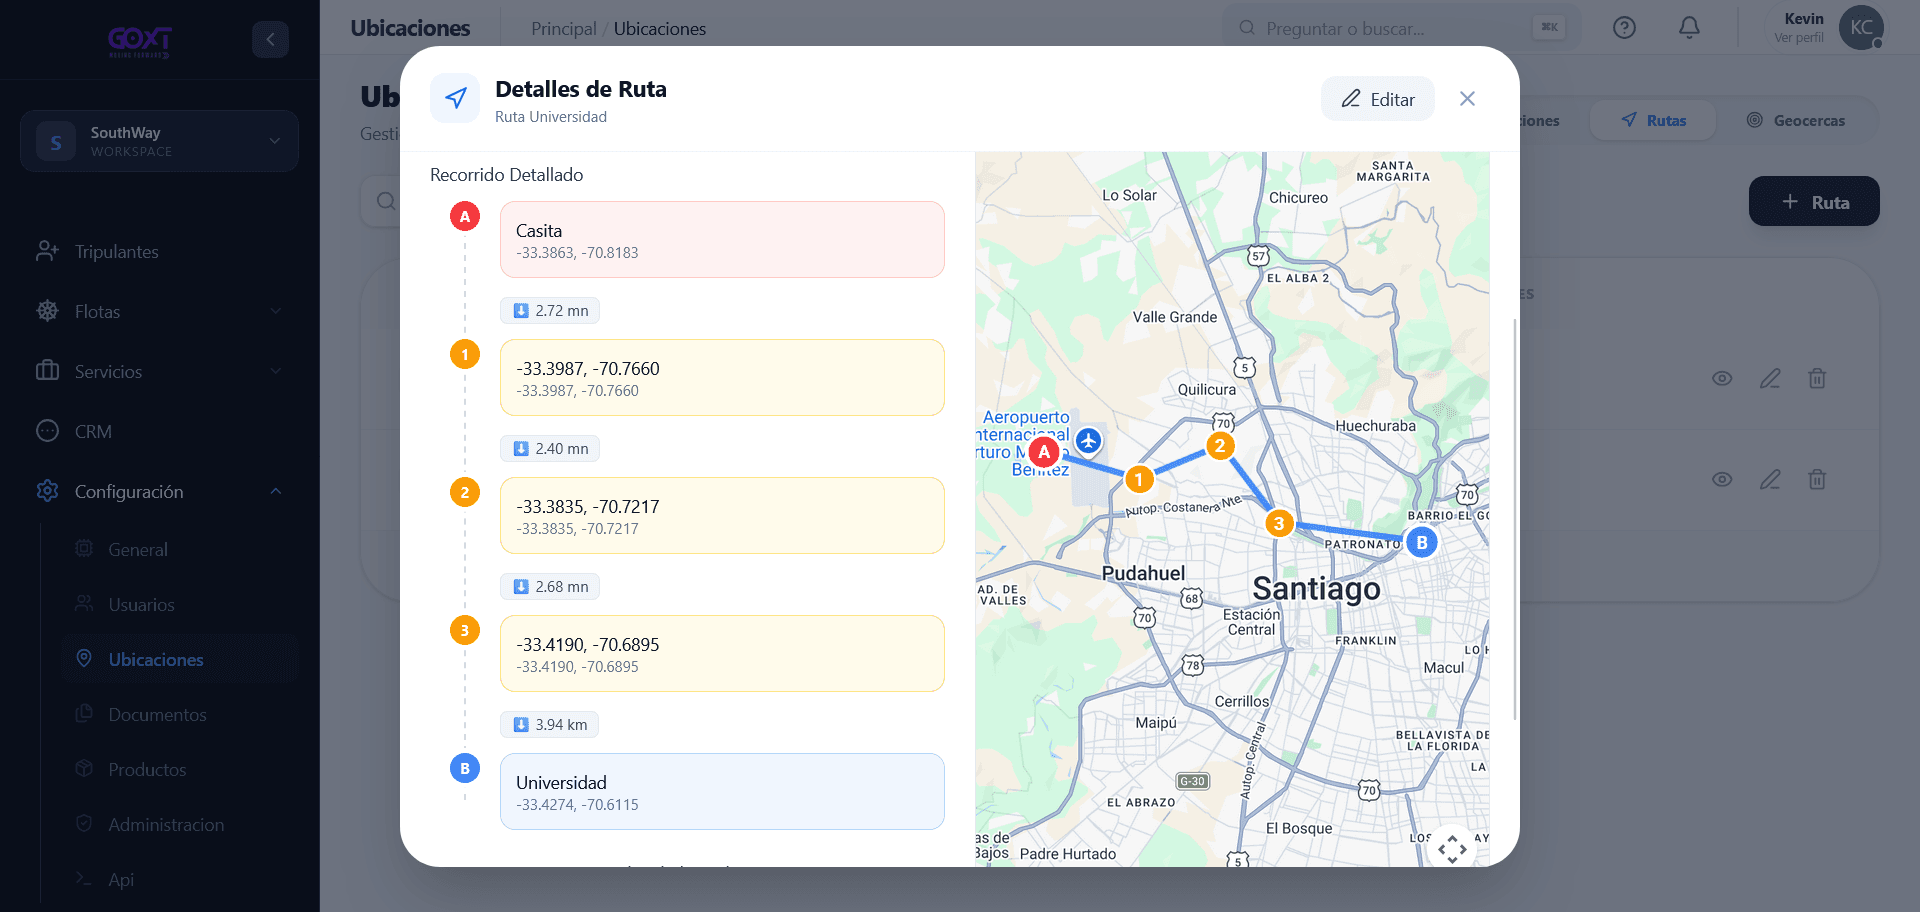Screen dimensions: 1920x912
Task: Select stop 3 card -33.4190, -70.6895
Action: click(722, 654)
